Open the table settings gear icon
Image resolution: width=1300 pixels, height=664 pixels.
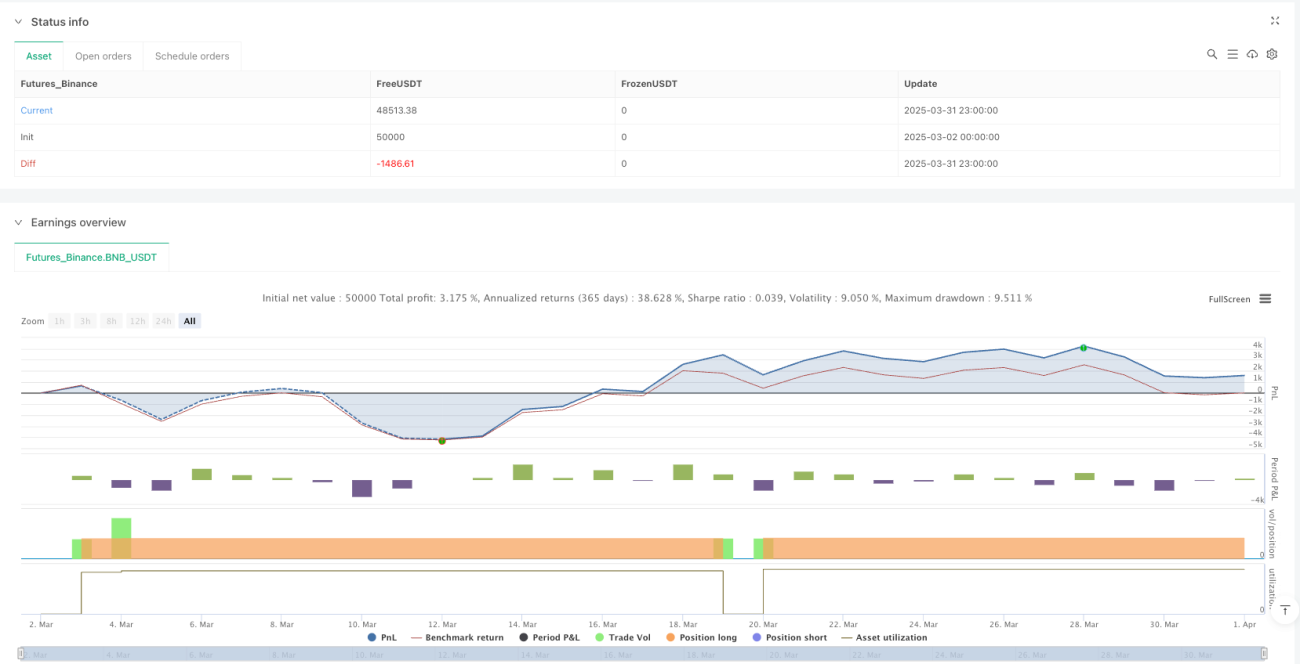(x=1272, y=54)
